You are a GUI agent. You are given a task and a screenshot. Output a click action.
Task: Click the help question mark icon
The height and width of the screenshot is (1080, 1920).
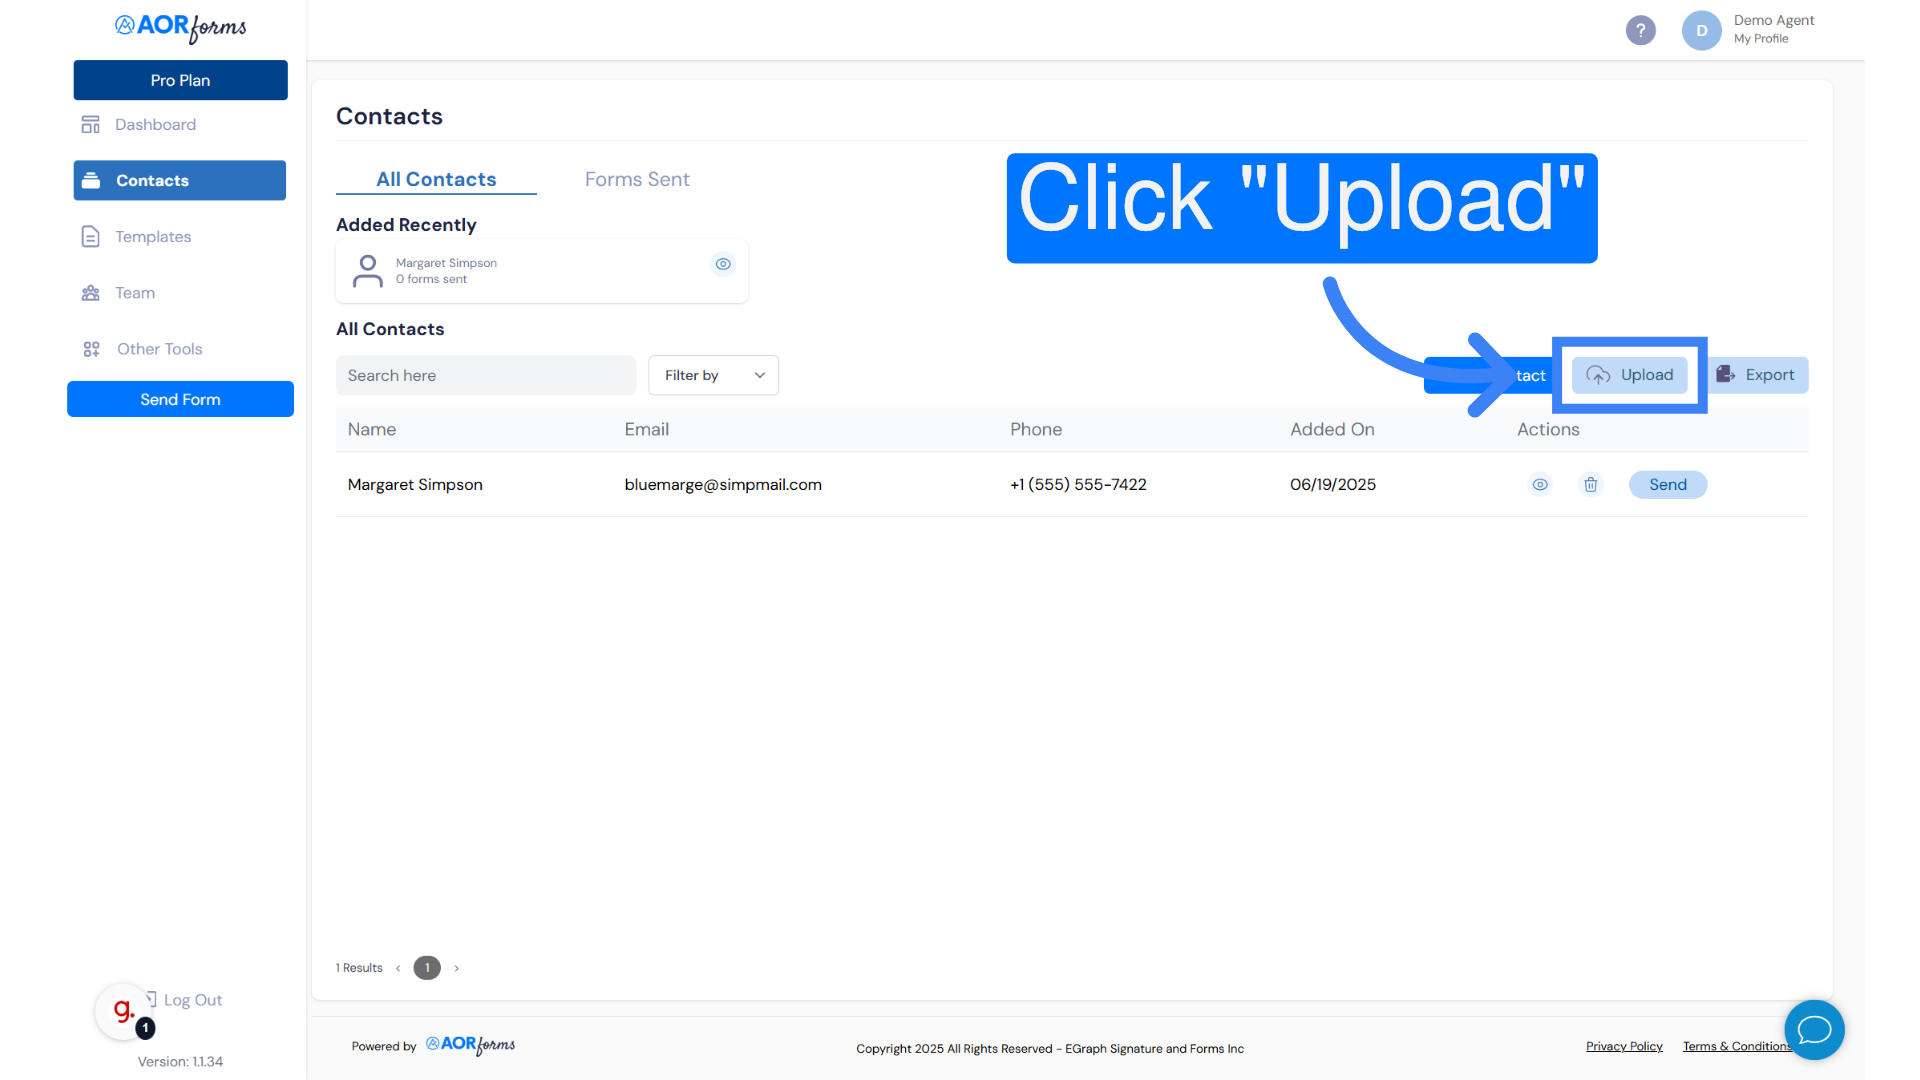(x=1640, y=30)
